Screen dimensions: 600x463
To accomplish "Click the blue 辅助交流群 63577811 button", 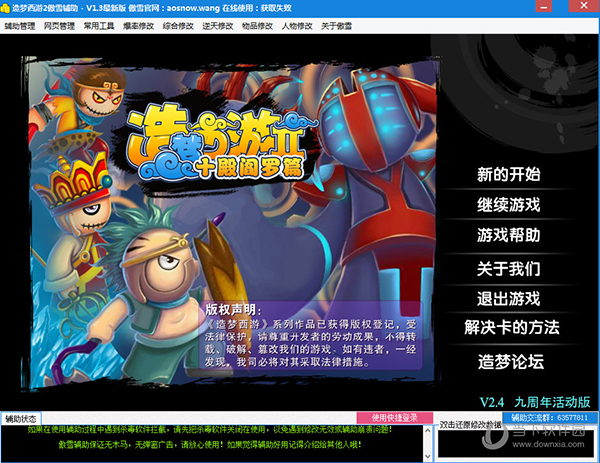I will [549, 417].
